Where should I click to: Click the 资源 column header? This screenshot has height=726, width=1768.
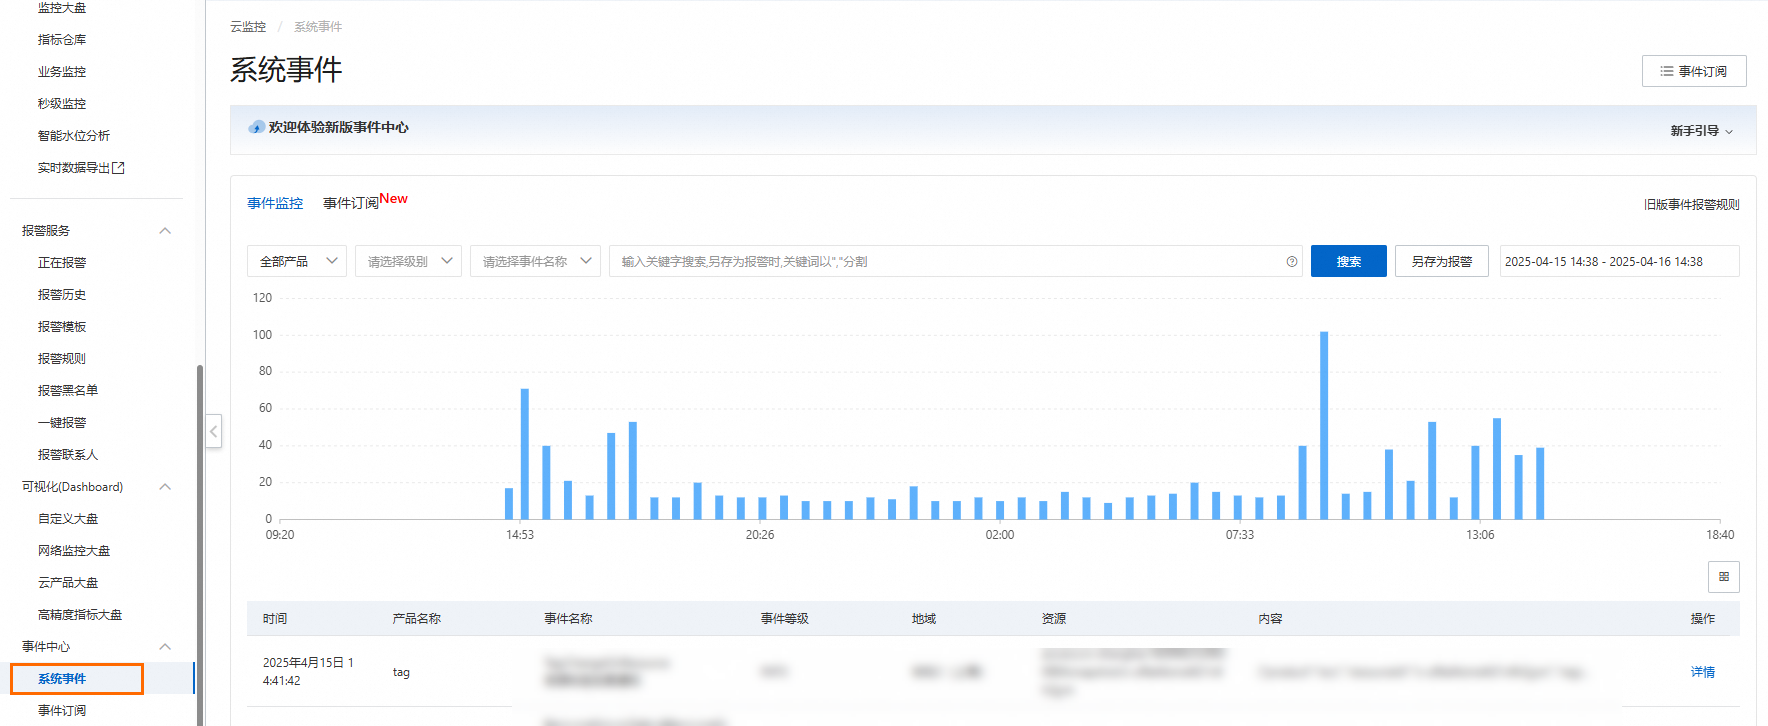pyautogui.click(x=1054, y=619)
